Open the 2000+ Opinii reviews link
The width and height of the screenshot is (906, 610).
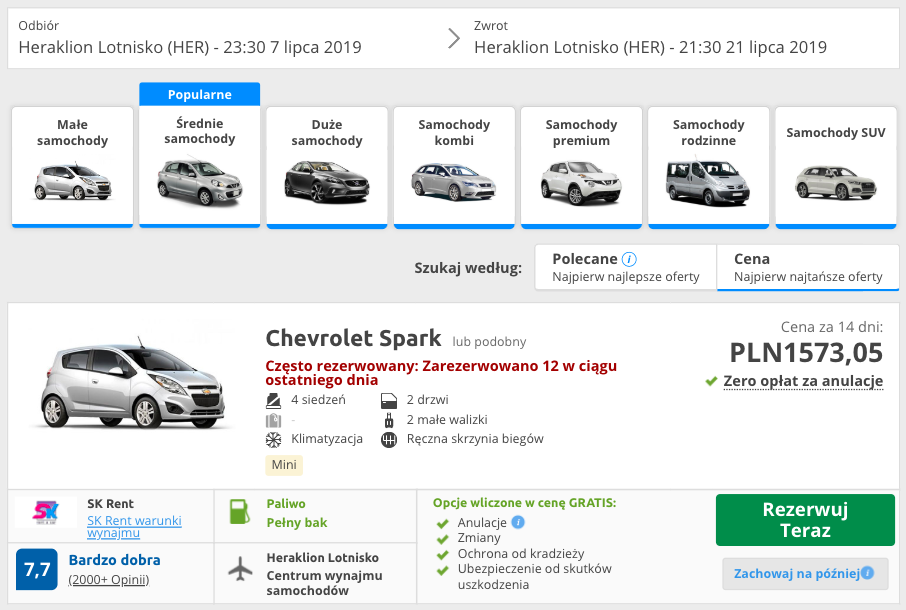[109, 579]
